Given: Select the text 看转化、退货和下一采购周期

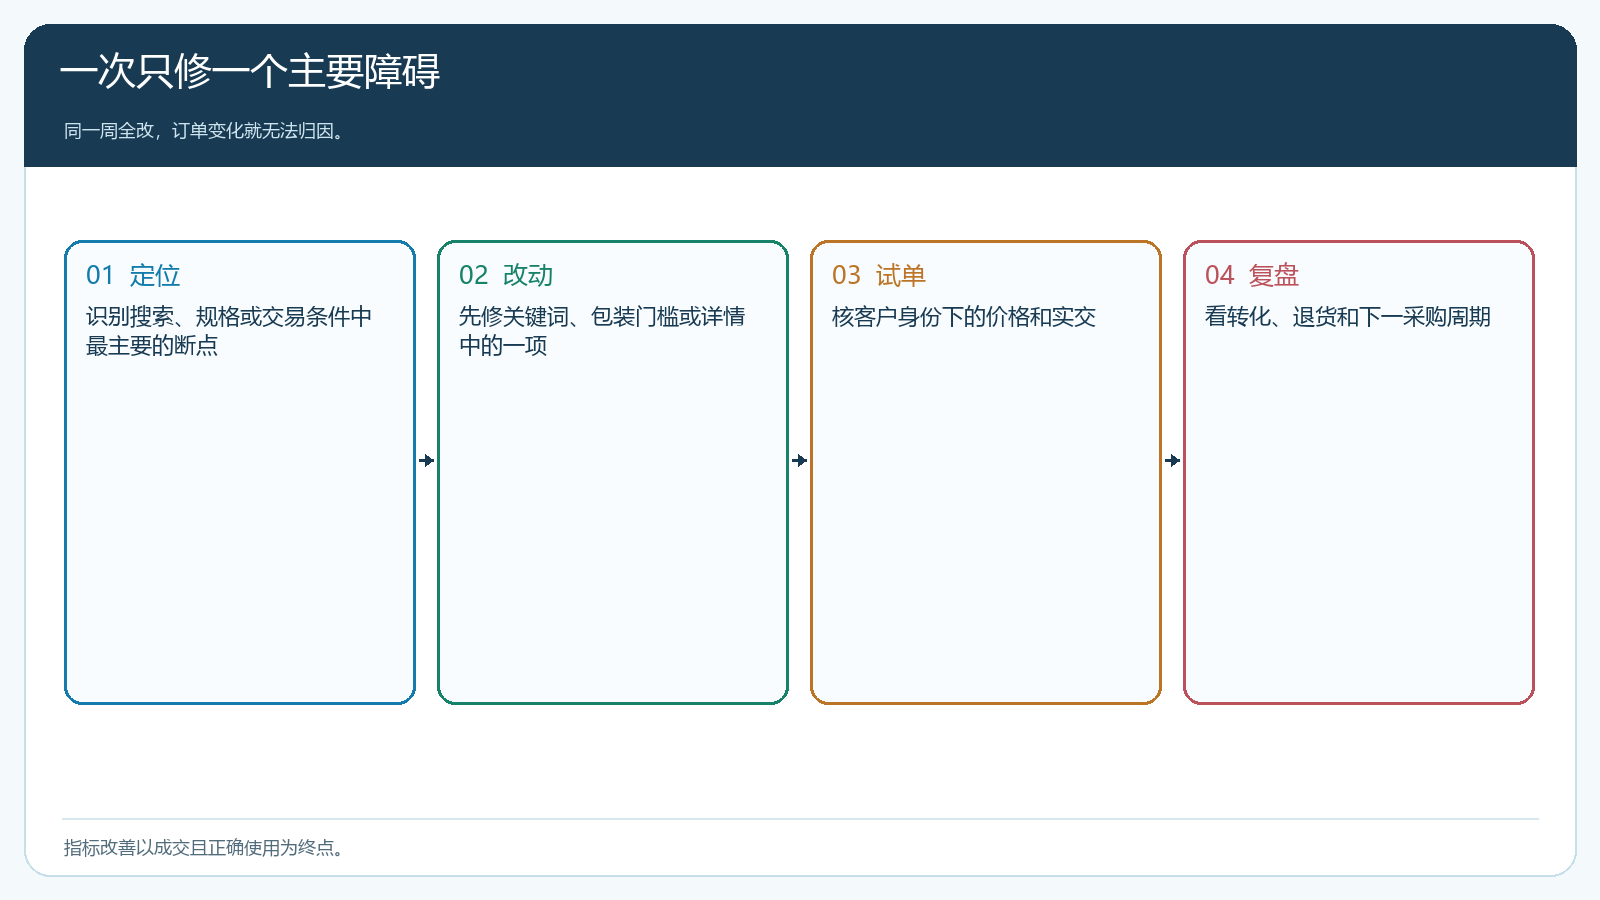Looking at the screenshot, I should click(1348, 317).
